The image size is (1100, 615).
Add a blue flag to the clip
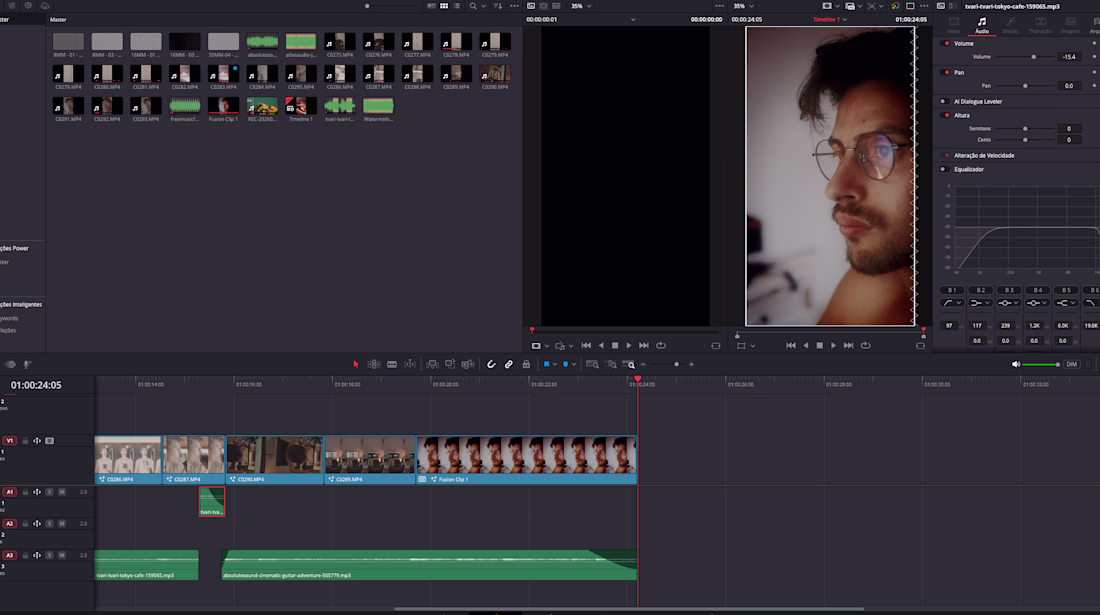tap(546, 365)
